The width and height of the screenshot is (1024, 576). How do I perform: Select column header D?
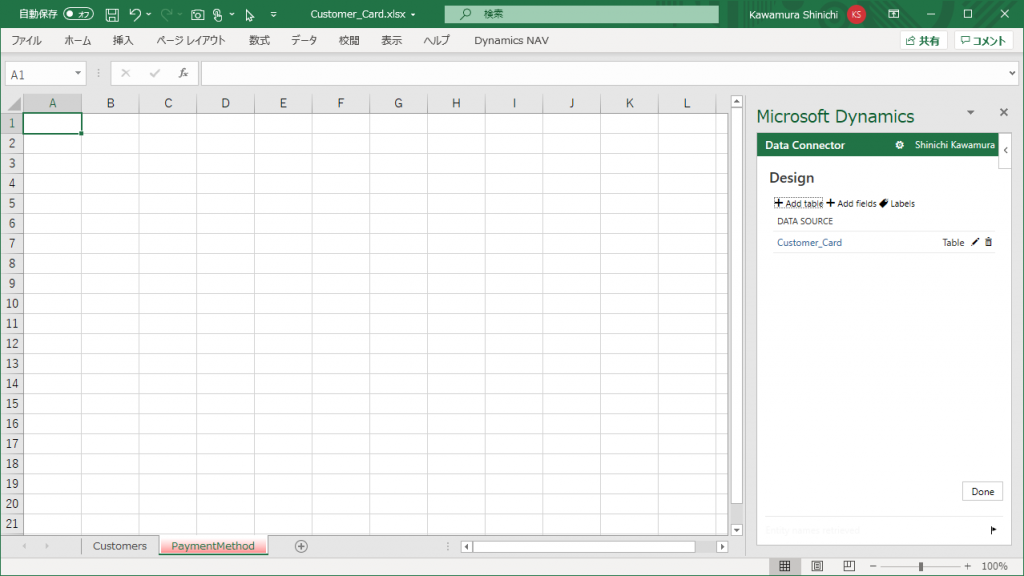click(225, 103)
